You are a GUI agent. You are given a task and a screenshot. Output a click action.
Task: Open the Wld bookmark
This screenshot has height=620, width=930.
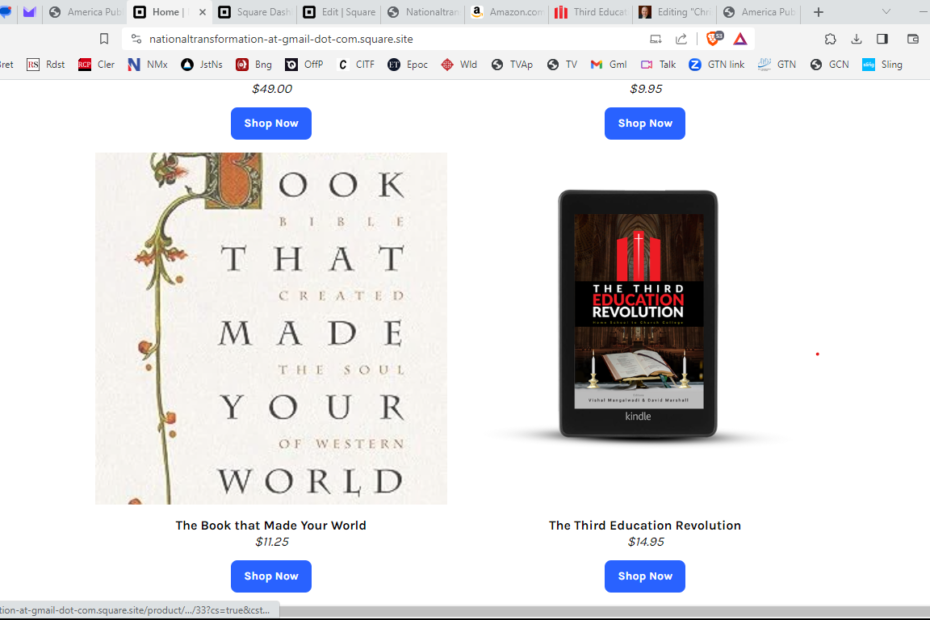459,65
